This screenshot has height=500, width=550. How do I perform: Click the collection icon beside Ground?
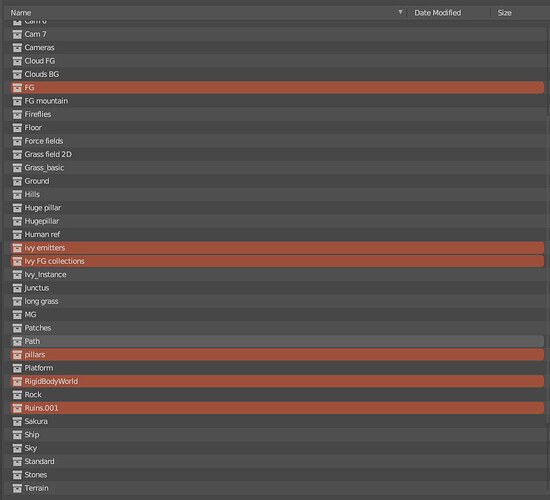[17, 181]
